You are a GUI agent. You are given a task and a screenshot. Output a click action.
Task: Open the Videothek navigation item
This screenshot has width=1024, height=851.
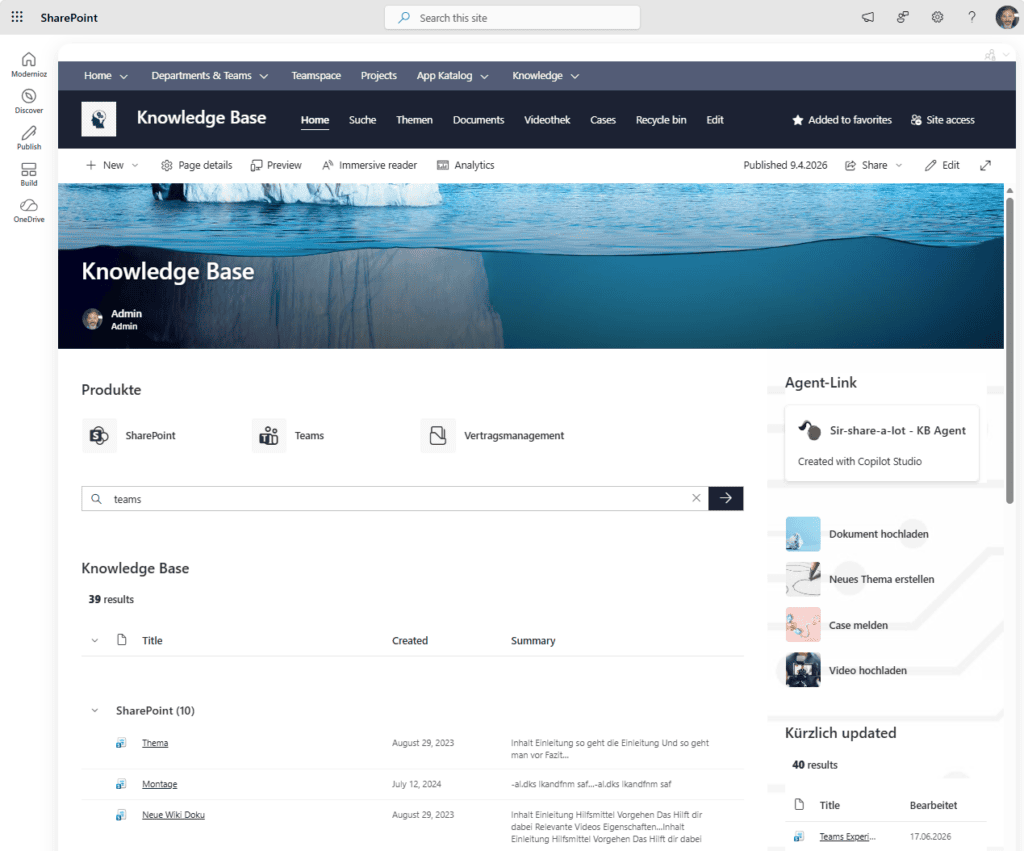point(547,120)
